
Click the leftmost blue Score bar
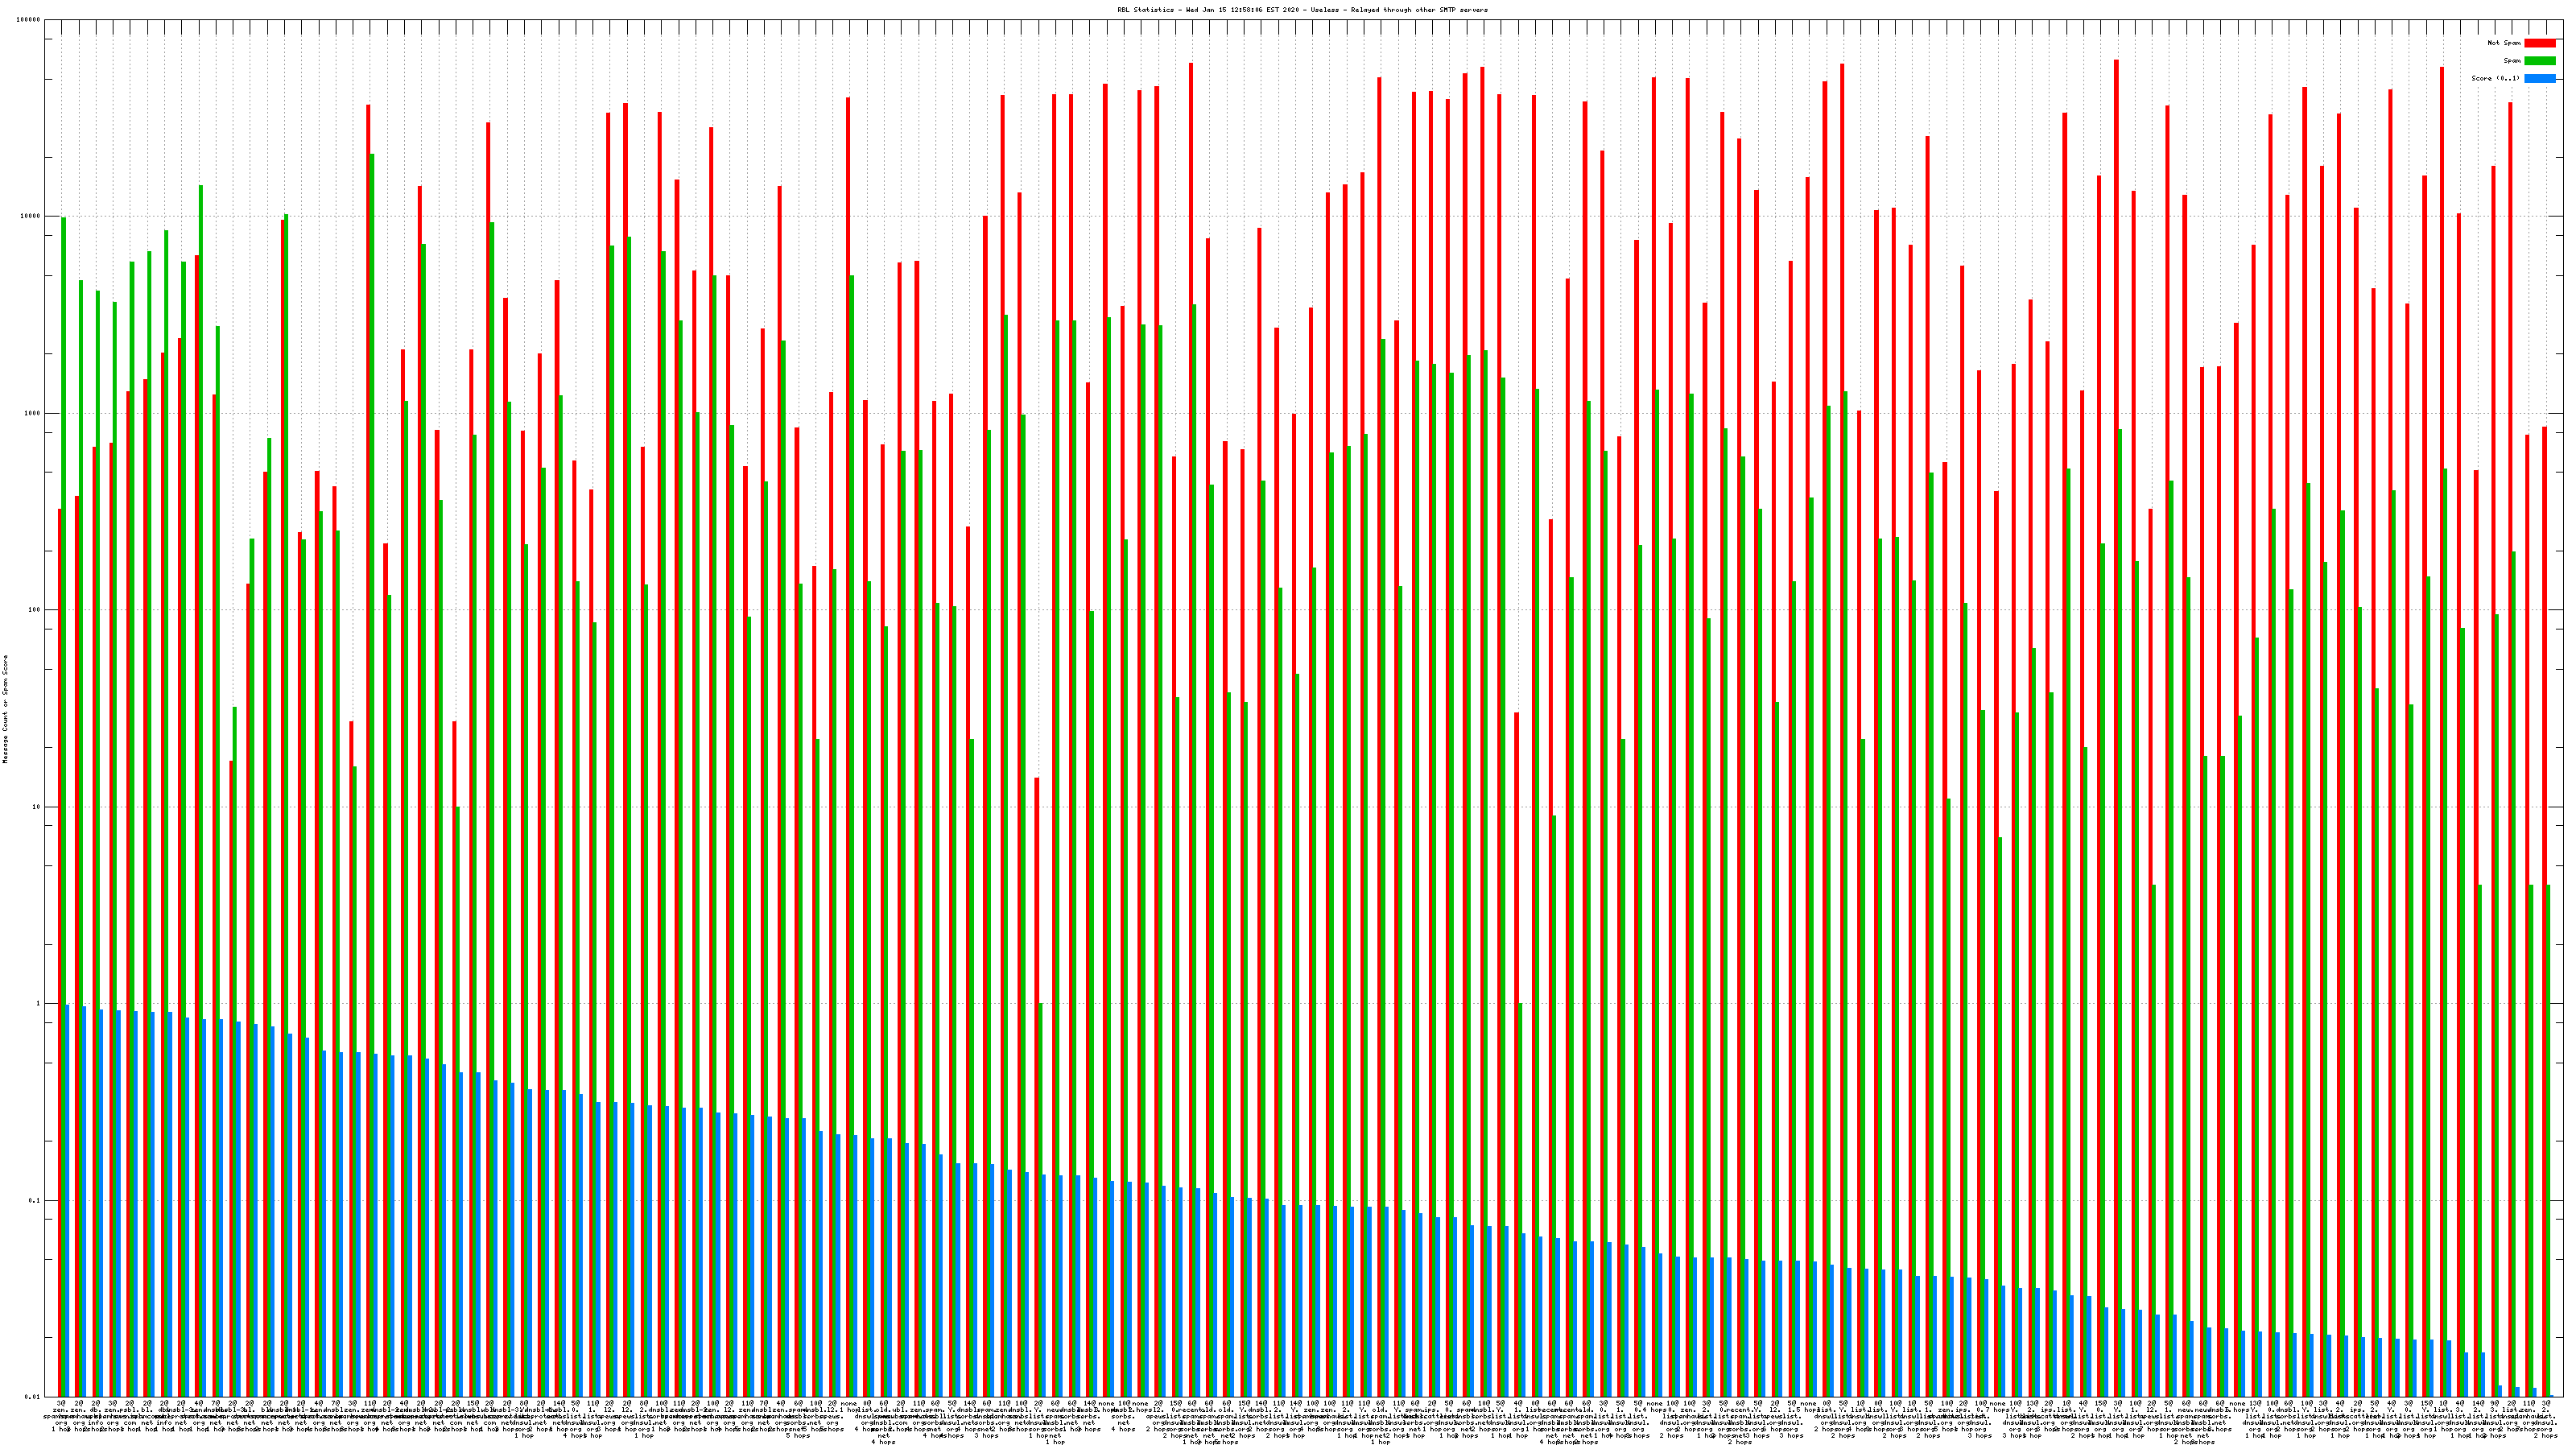[x=68, y=1200]
